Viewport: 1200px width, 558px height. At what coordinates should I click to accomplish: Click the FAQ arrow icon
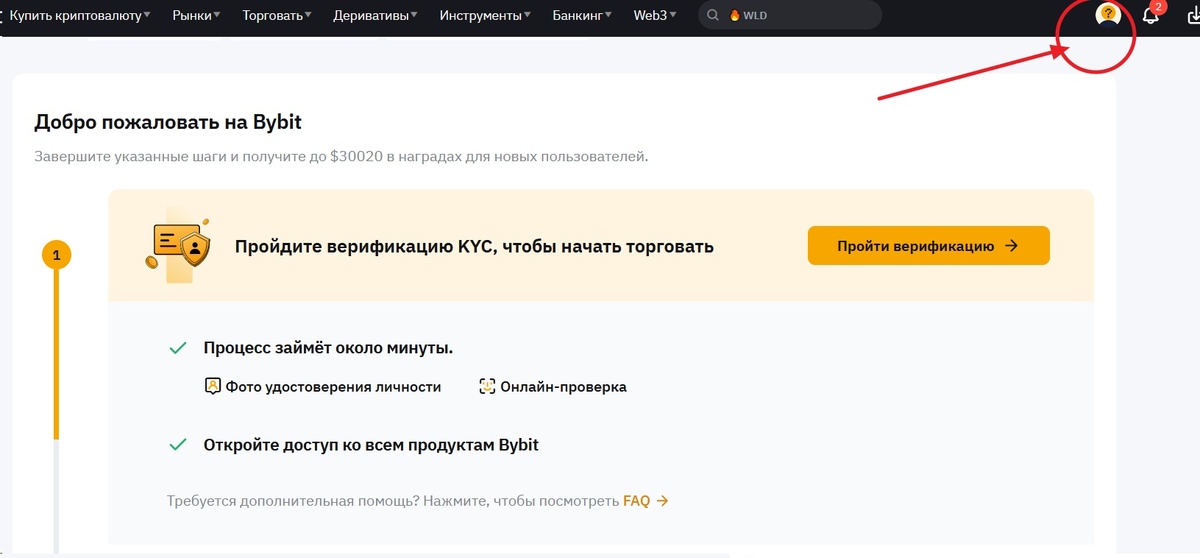pos(662,501)
